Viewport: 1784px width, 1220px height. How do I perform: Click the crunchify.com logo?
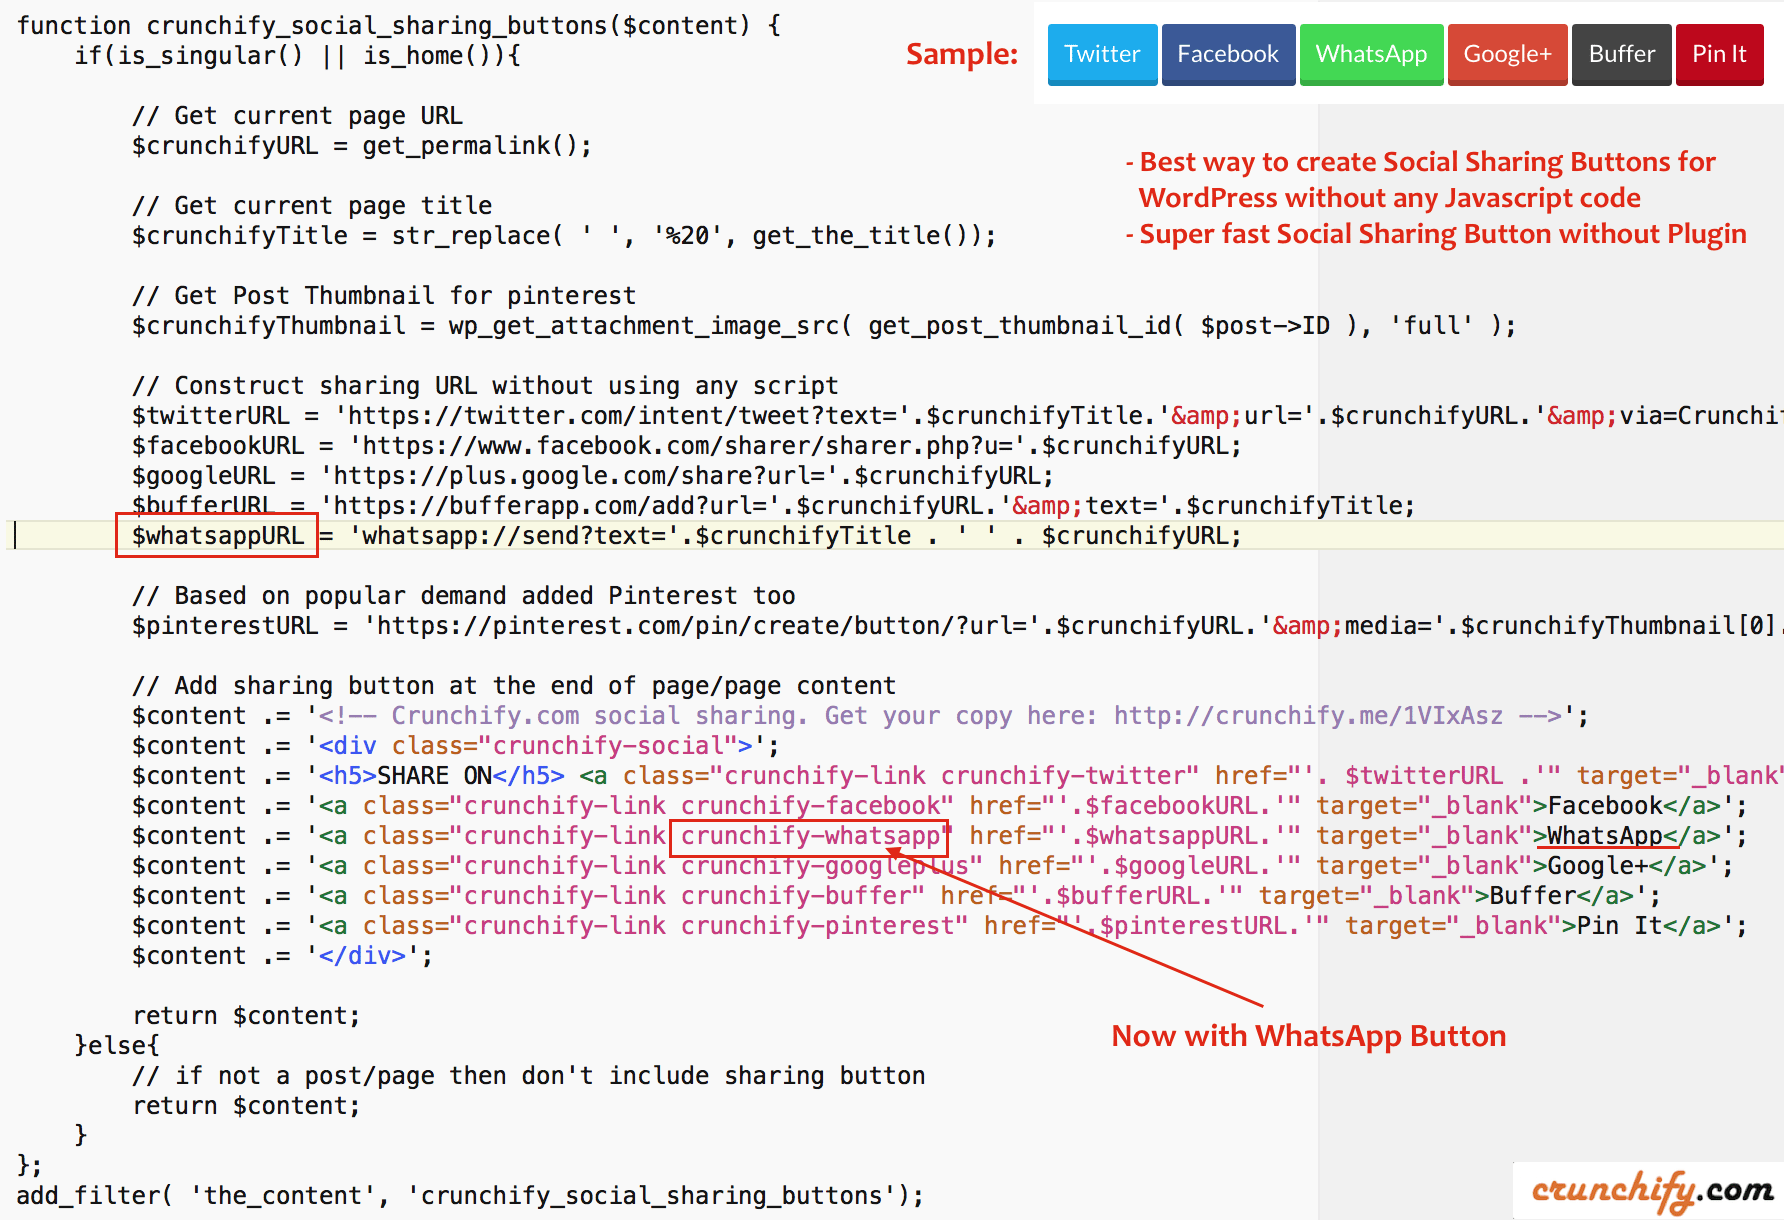(1652, 1190)
